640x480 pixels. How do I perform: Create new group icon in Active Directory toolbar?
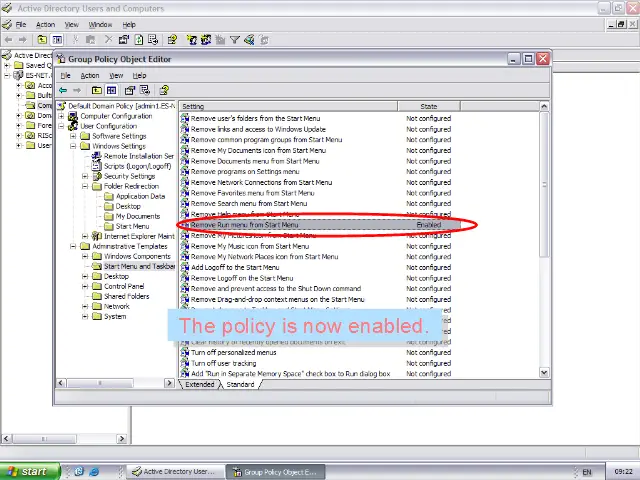click(x=206, y=40)
